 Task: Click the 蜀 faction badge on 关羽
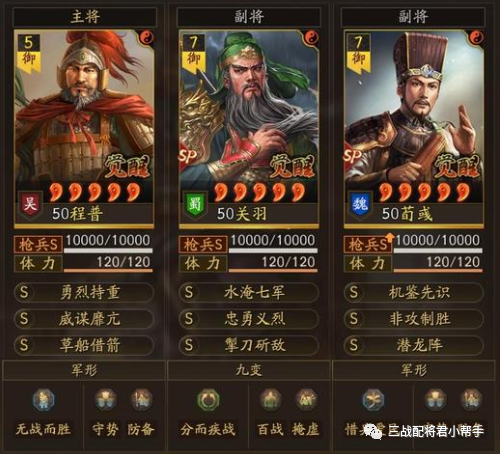[195, 204]
